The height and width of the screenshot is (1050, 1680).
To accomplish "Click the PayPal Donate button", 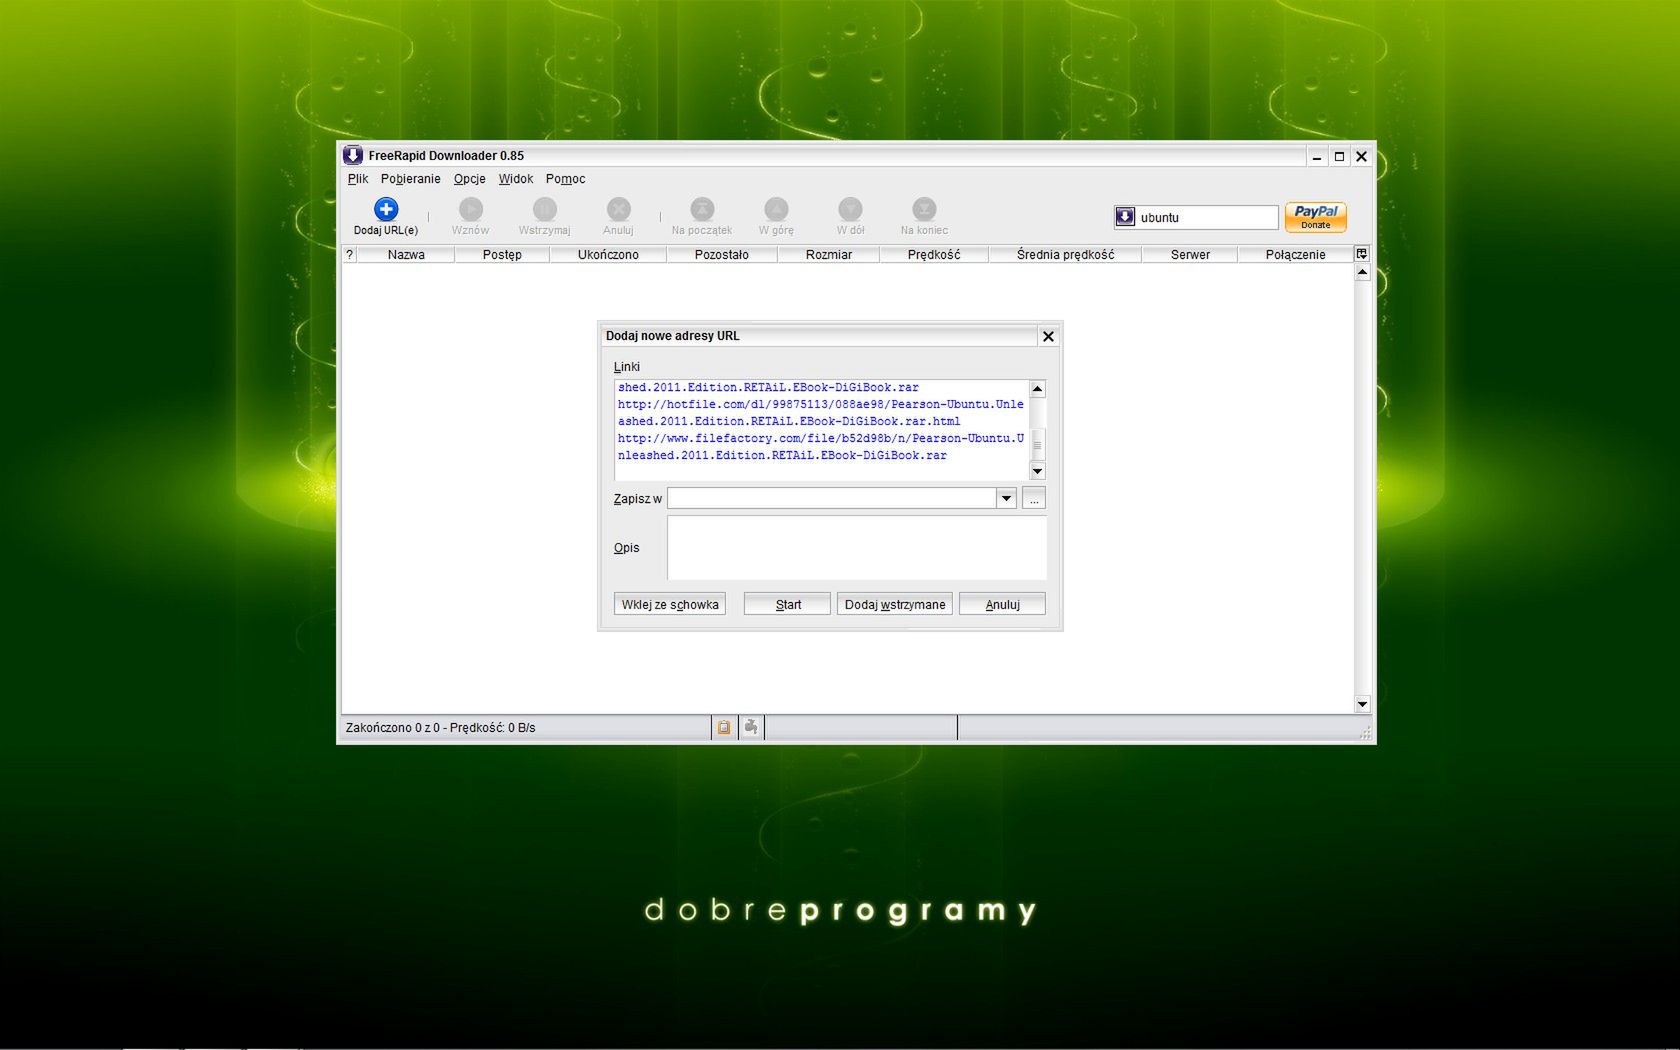I will [1315, 217].
